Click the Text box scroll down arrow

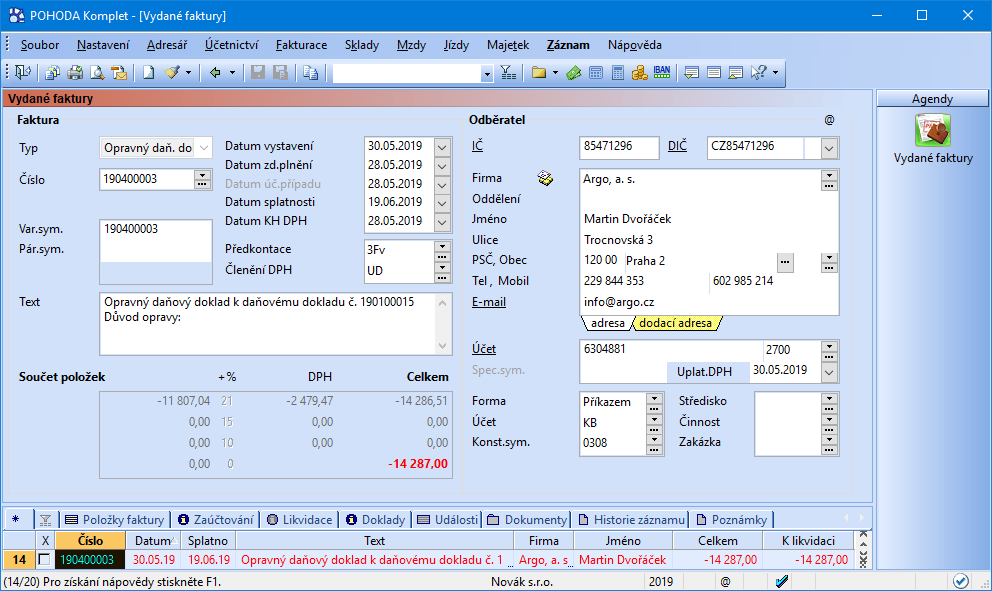click(x=443, y=346)
